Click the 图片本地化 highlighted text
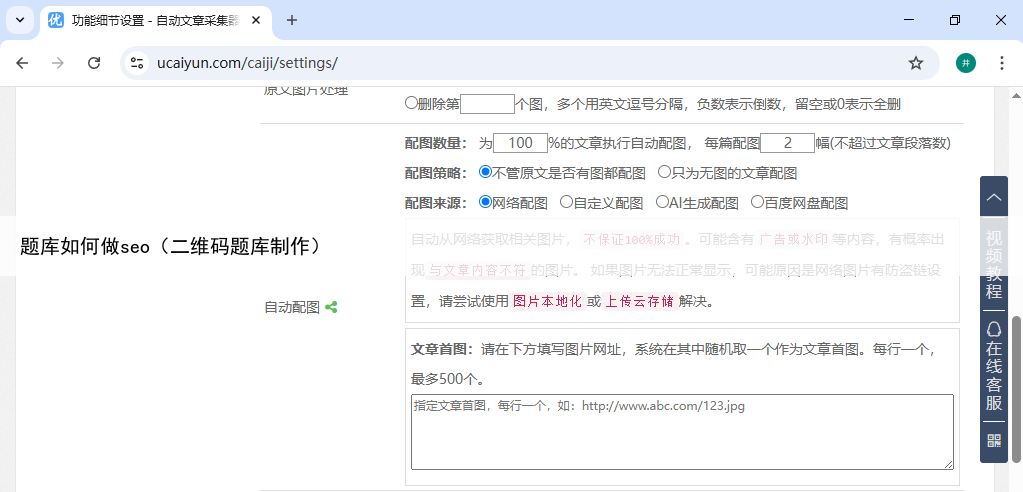 (x=547, y=301)
